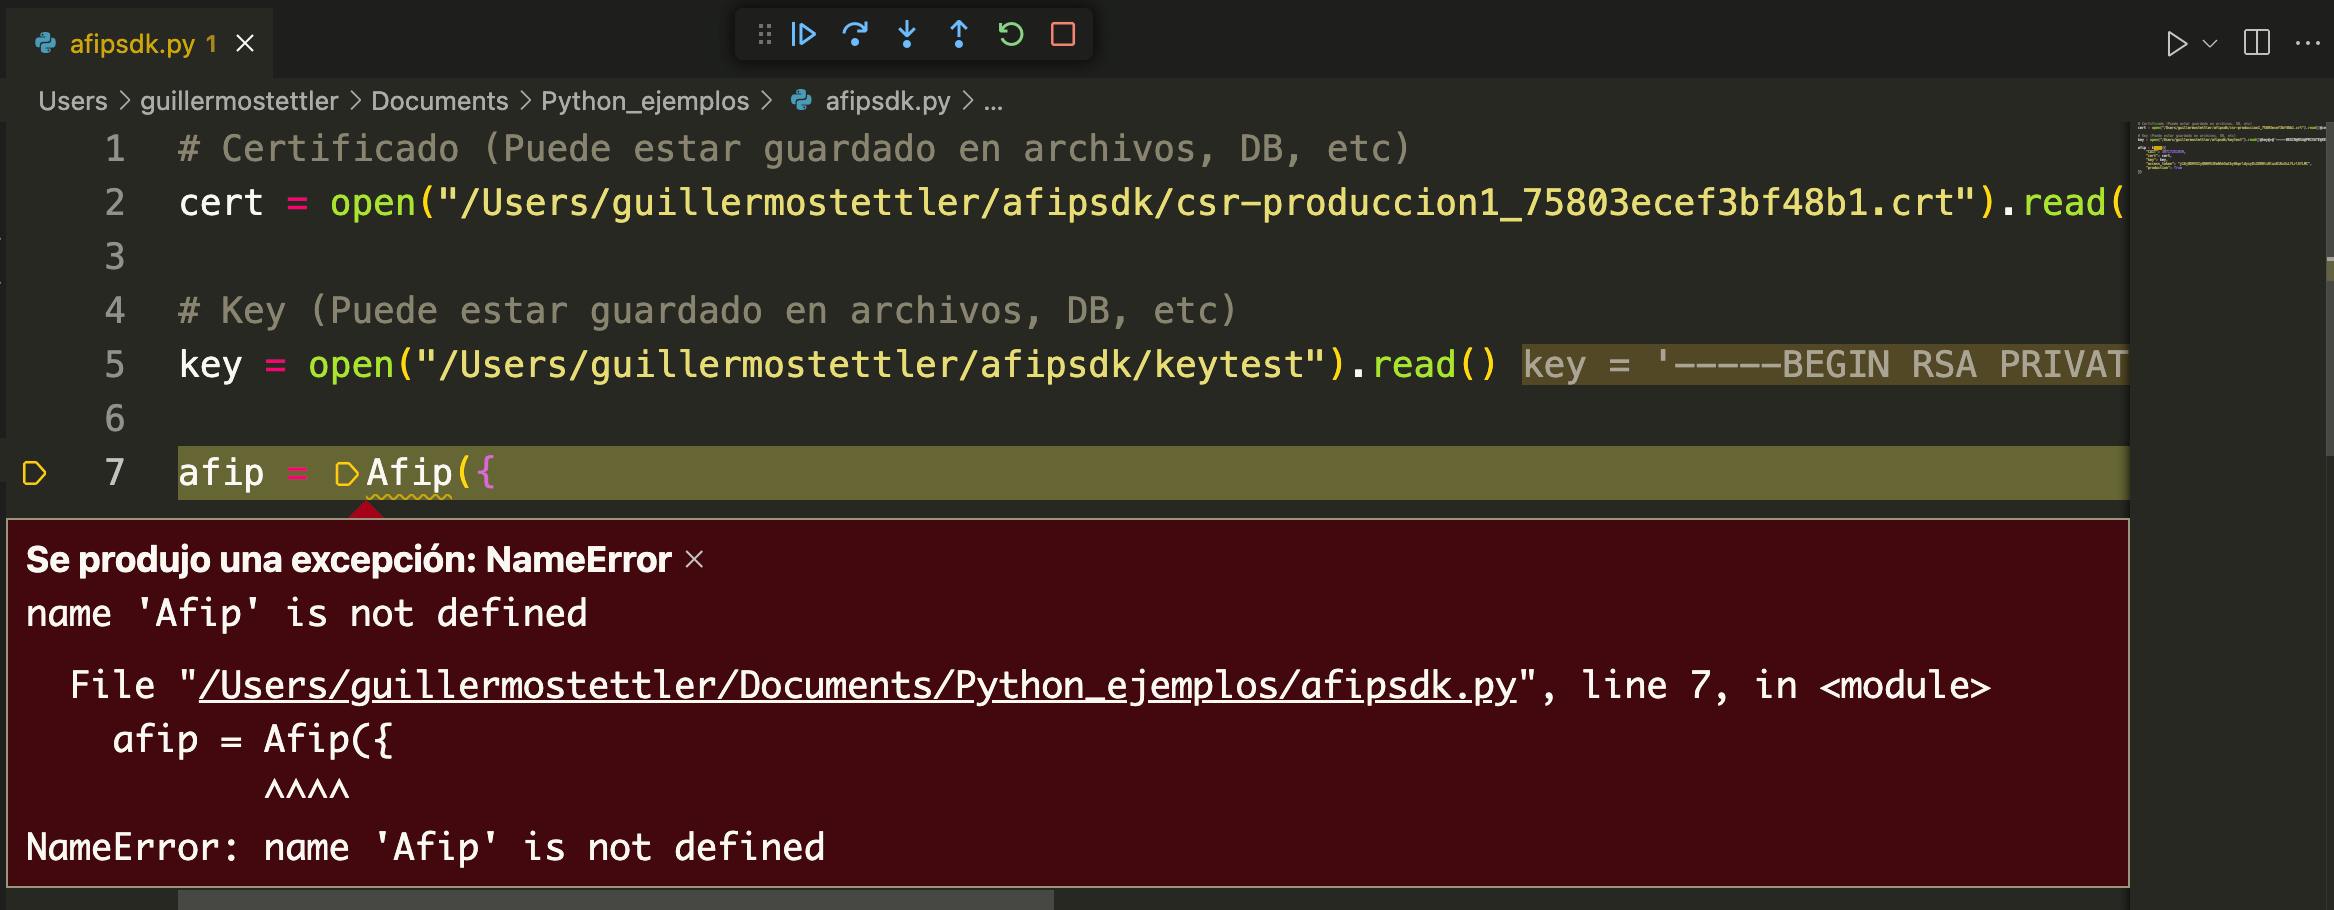The image size is (2334, 910).
Task: Restart the debugging session
Action: [1011, 35]
